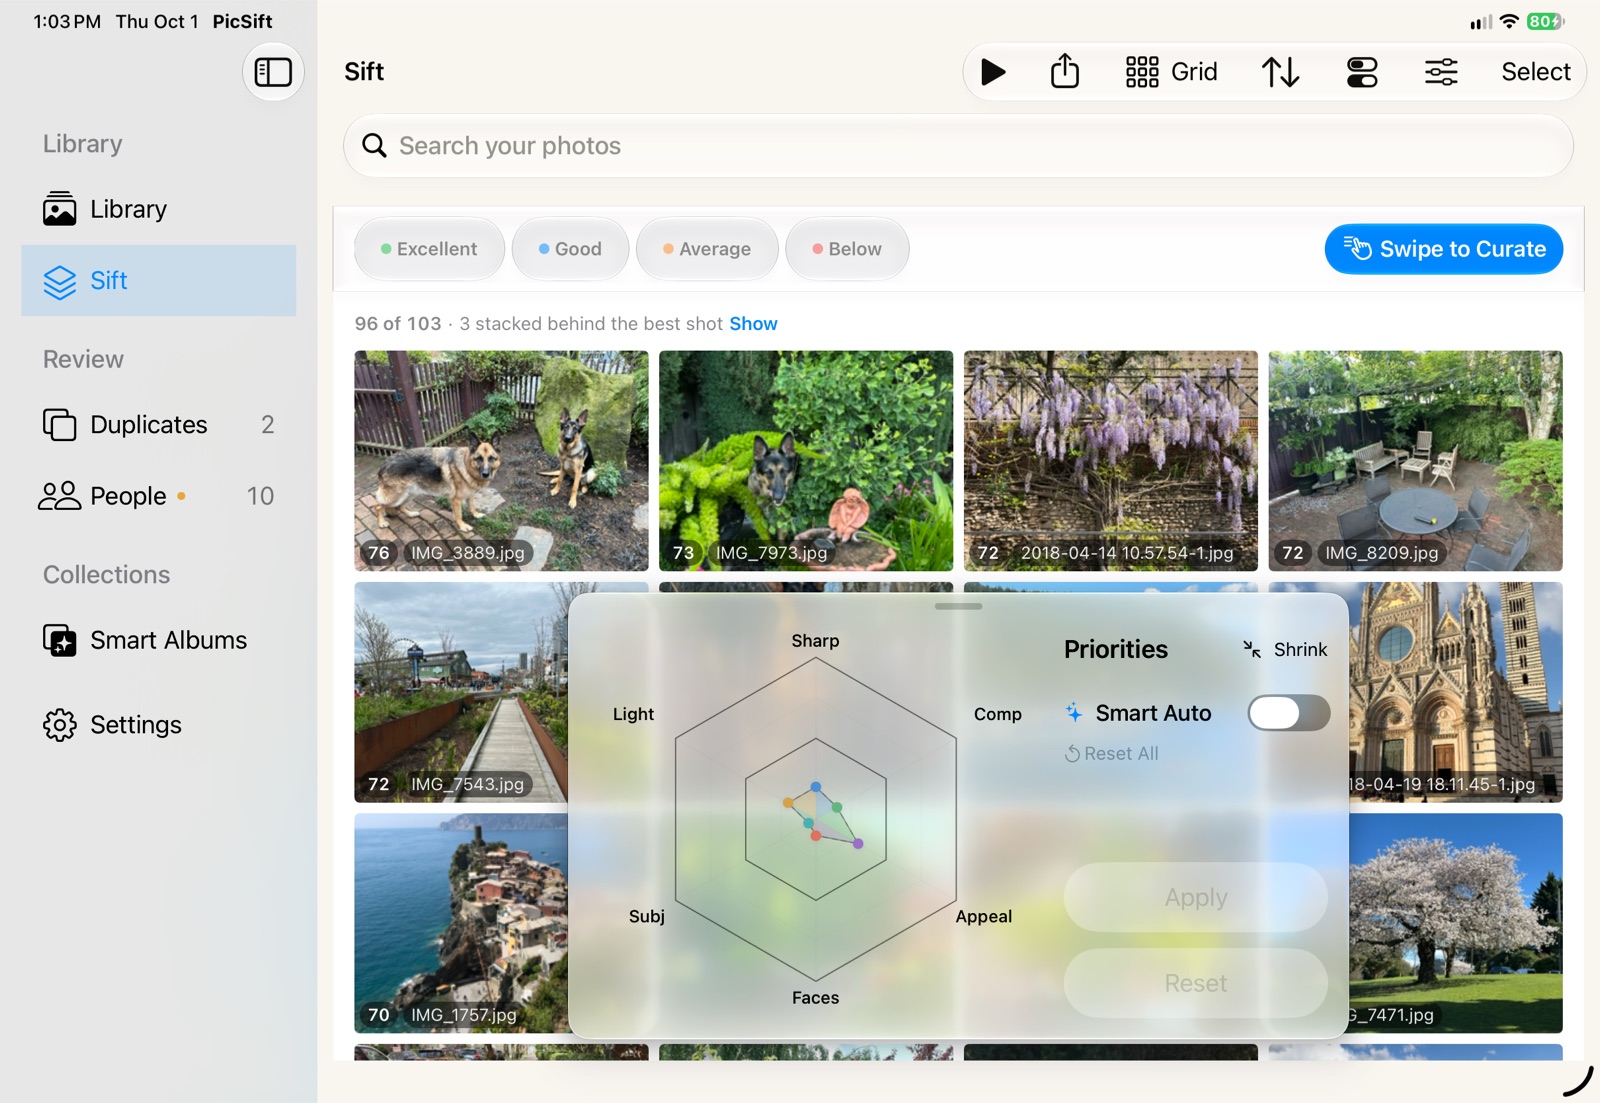Select Sift in the sidebar
1600x1103 pixels.
tap(159, 281)
